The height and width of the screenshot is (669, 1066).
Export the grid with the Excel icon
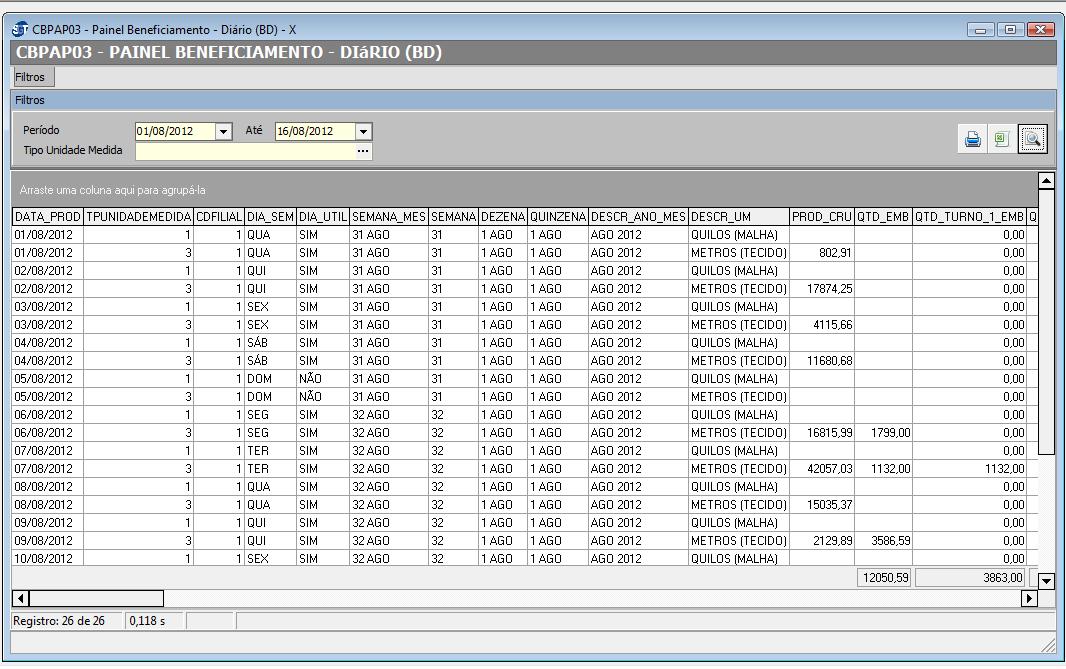1001,140
